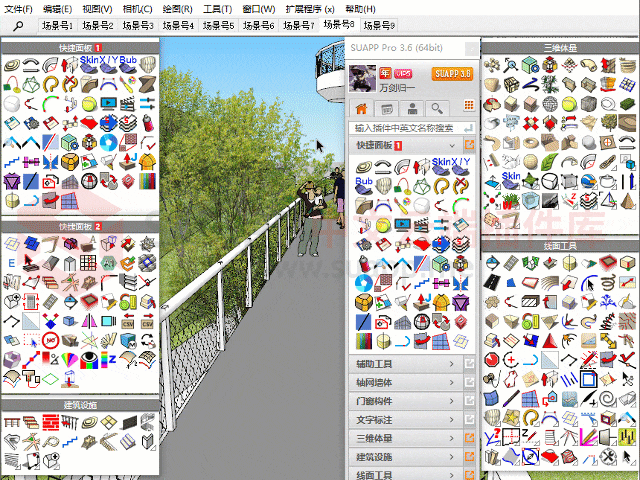The image size is (640, 480).
Task: Click the red stop sign icon in 线面工具
Action: (491, 359)
